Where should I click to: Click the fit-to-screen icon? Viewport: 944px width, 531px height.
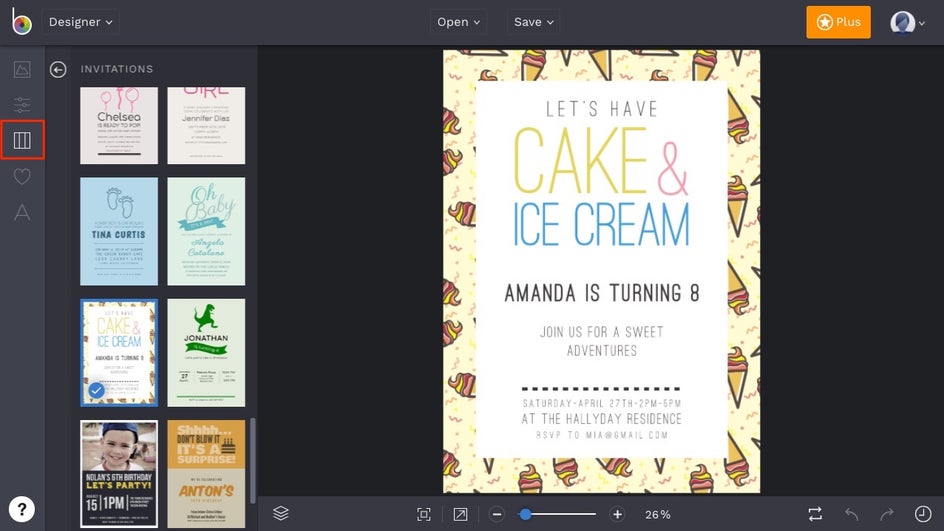424,514
